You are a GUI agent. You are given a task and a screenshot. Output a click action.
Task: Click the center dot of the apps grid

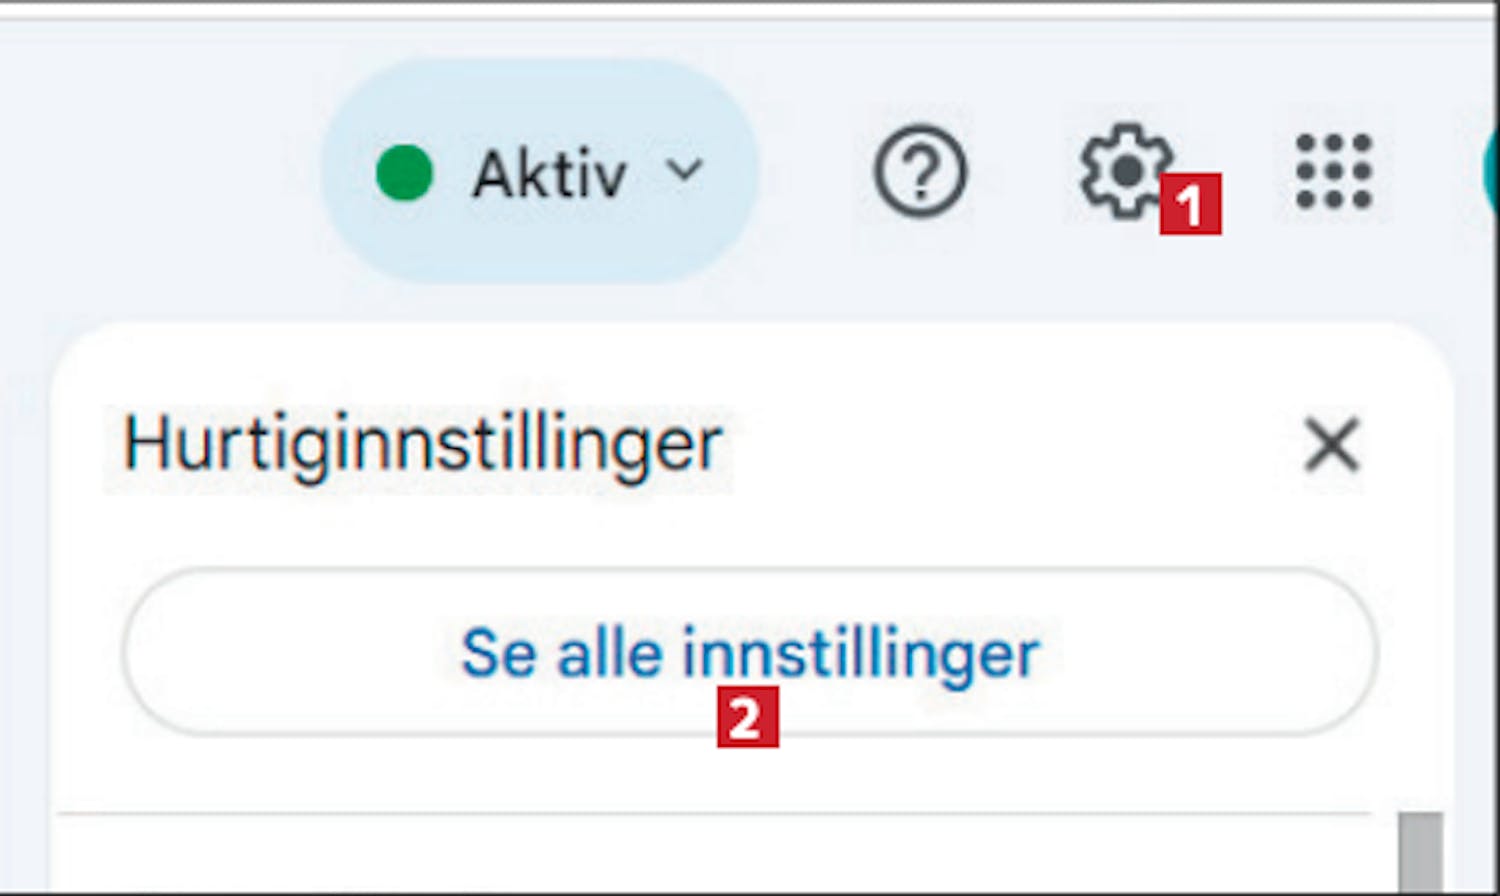click(1334, 172)
